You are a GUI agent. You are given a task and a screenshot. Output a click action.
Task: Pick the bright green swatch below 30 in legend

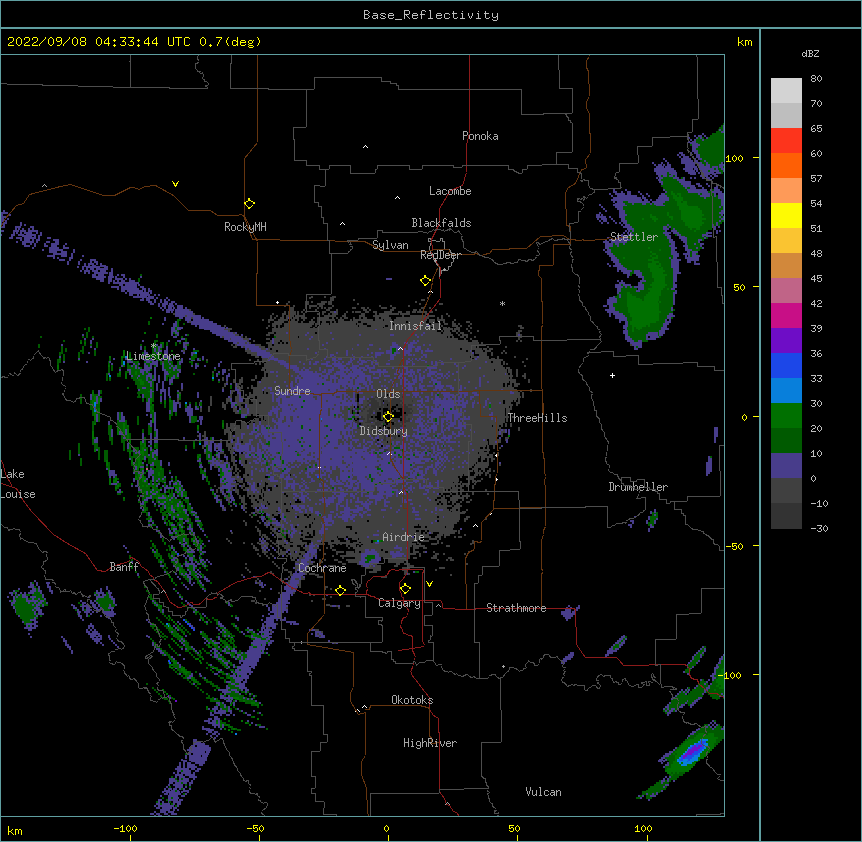[786, 416]
